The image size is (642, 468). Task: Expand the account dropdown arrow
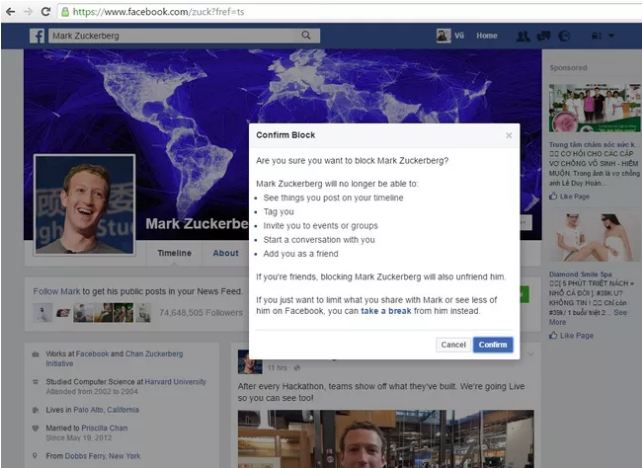(611, 36)
